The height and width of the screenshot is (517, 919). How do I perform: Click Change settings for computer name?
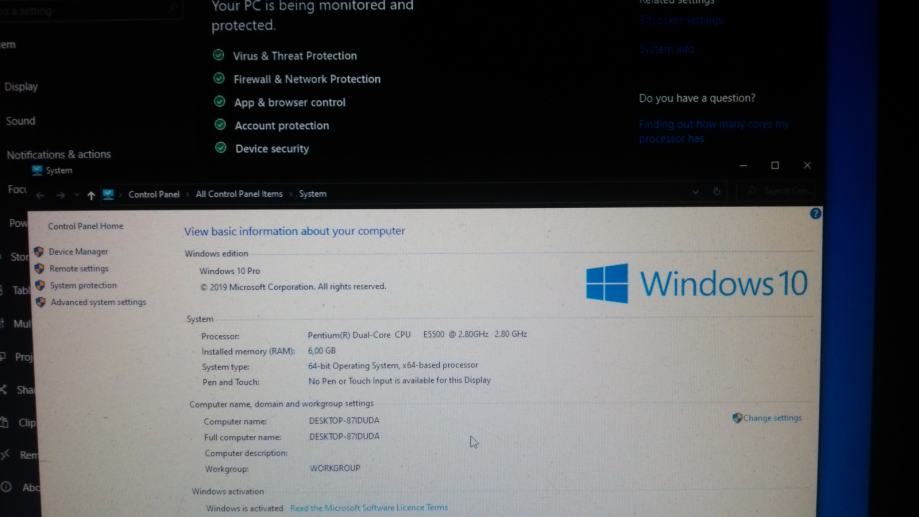[772, 418]
